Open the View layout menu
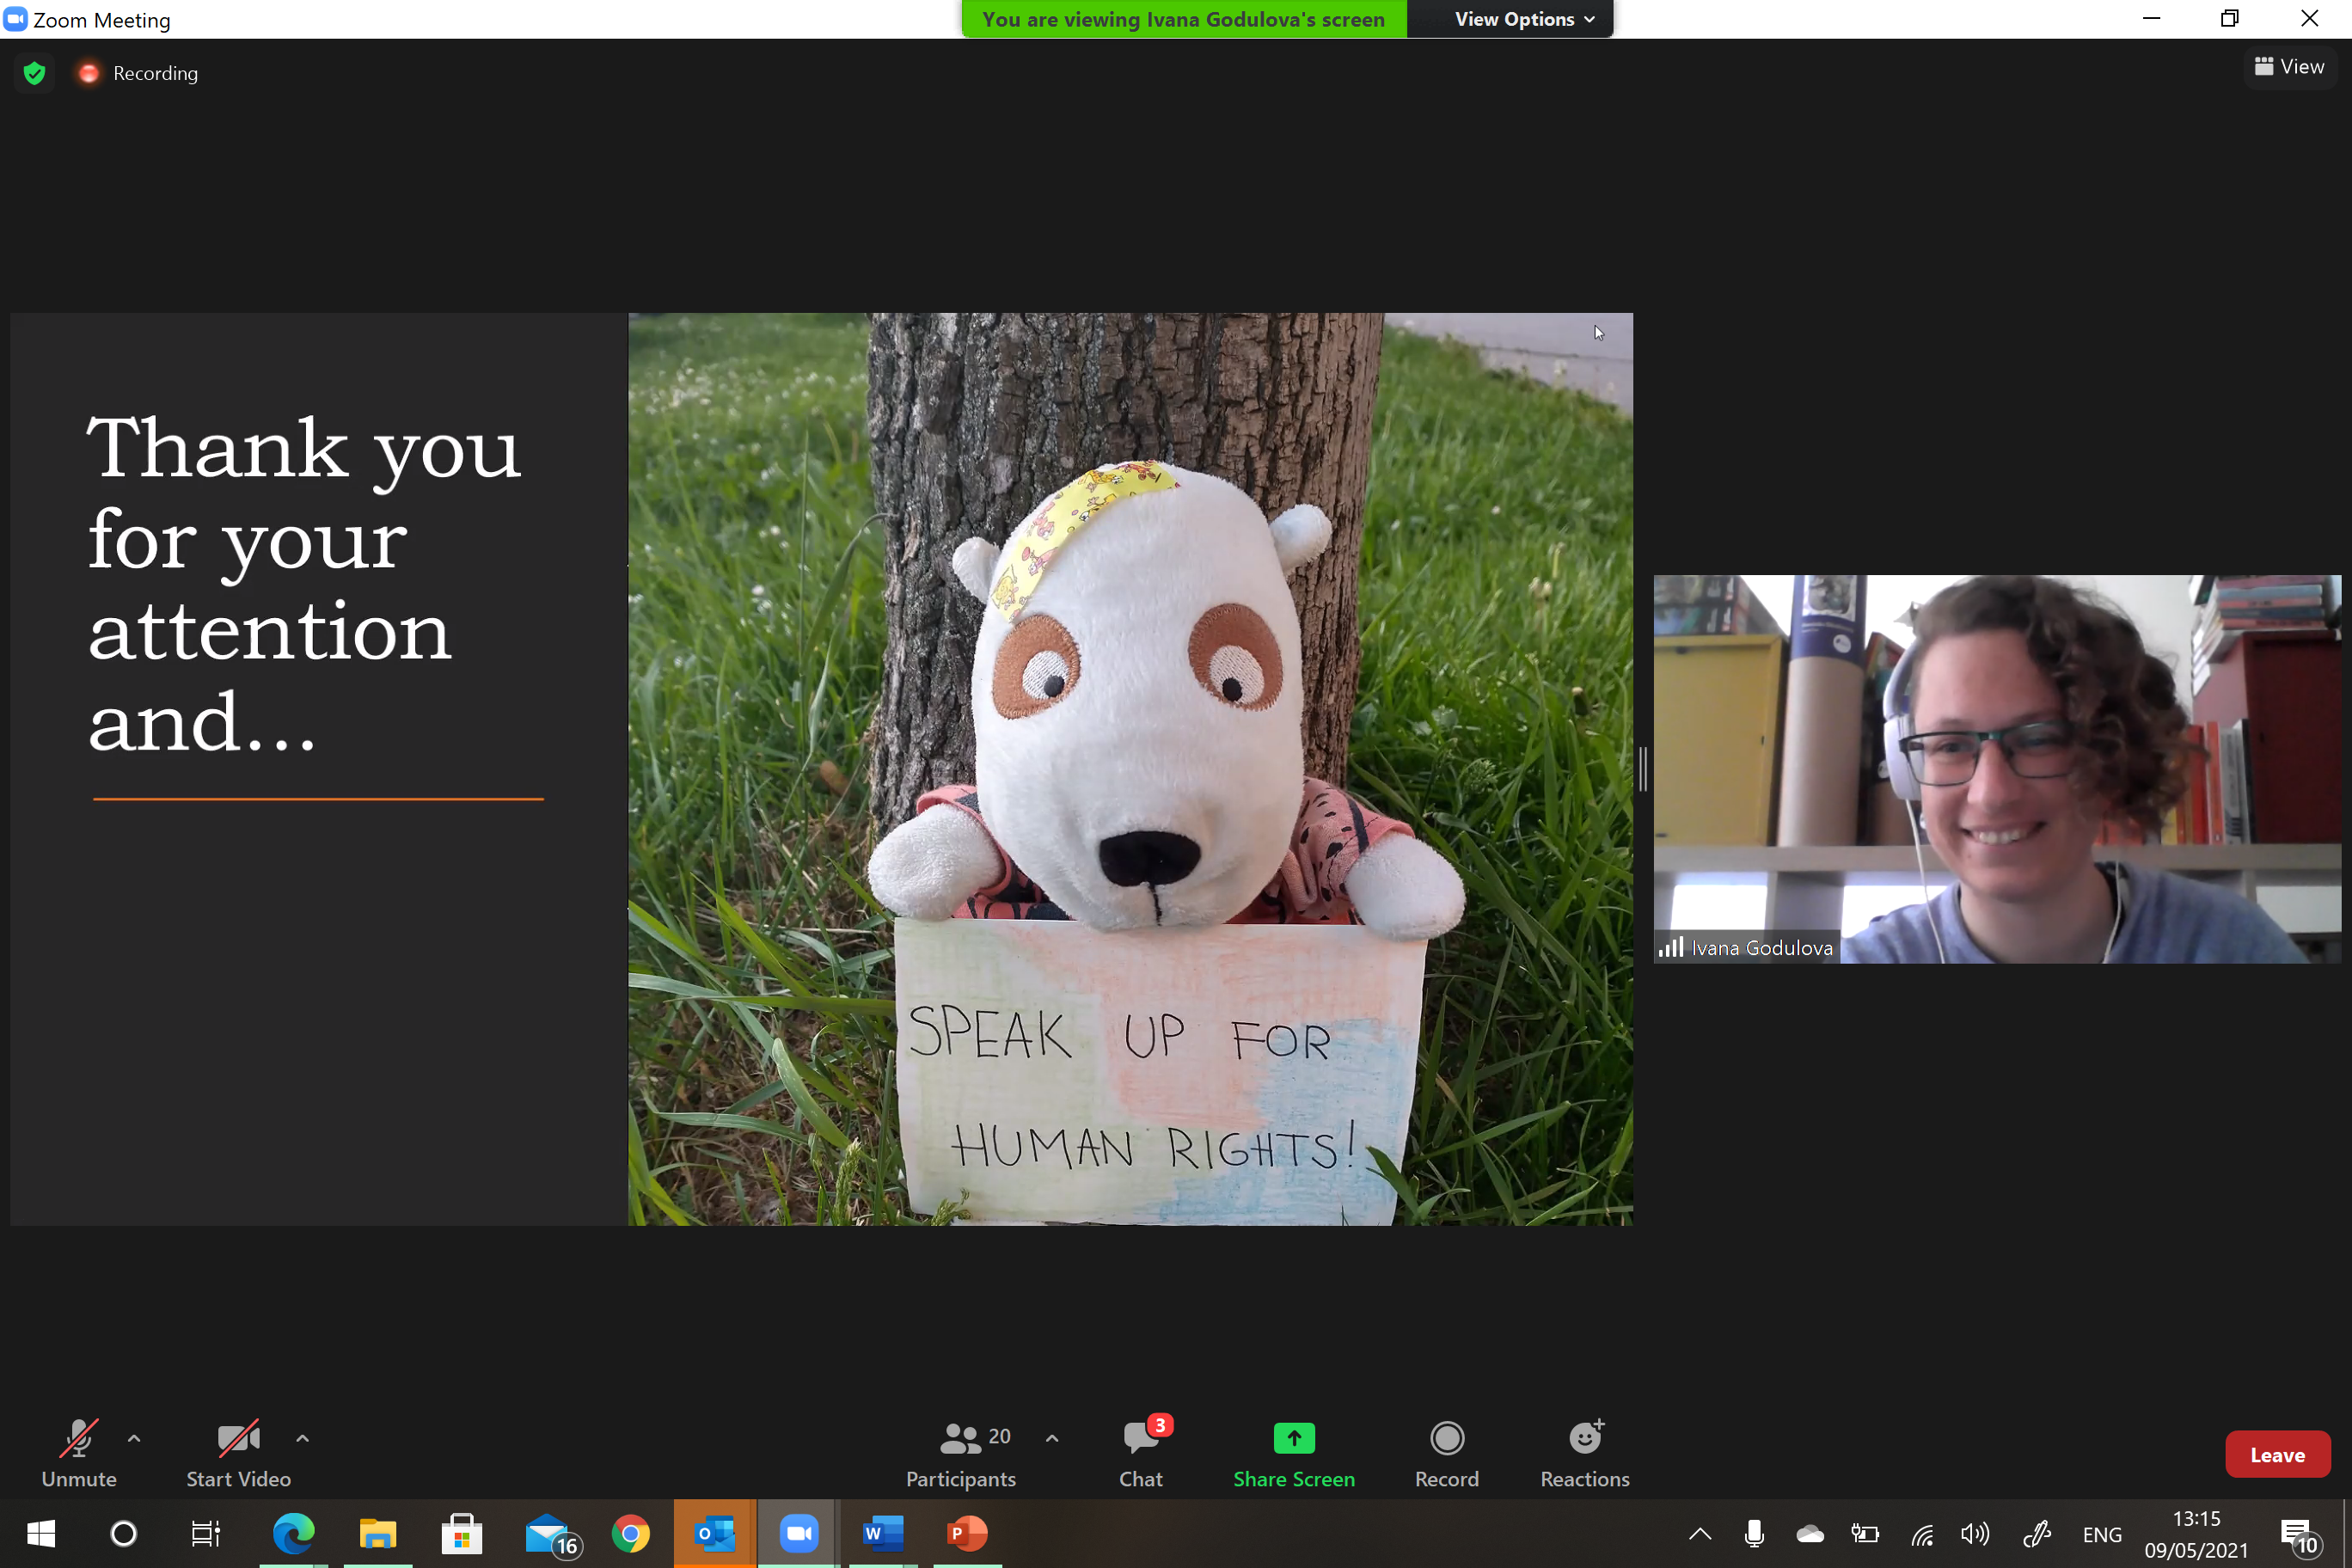This screenshot has height=1568, width=2352. pos(2289,67)
